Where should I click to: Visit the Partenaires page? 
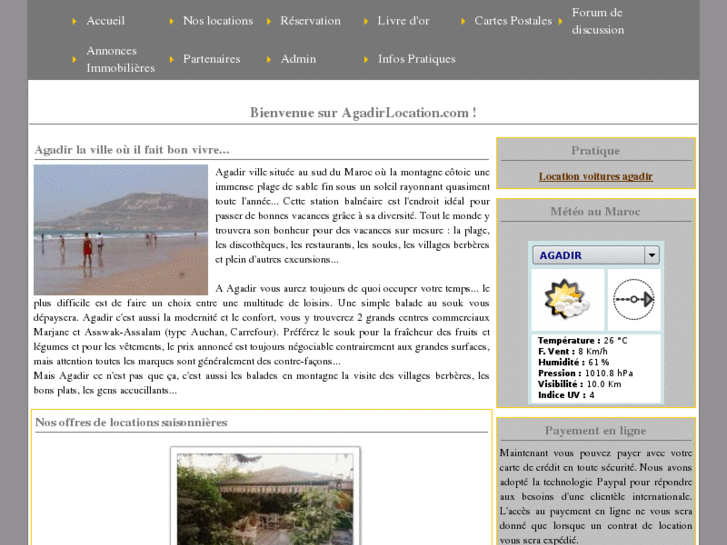[x=211, y=59]
